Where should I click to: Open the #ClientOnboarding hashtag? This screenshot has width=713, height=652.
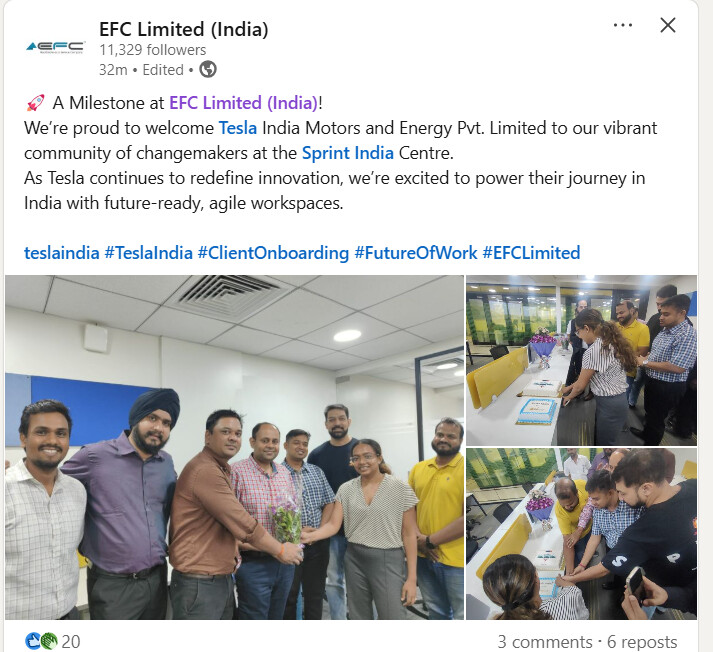(x=273, y=253)
